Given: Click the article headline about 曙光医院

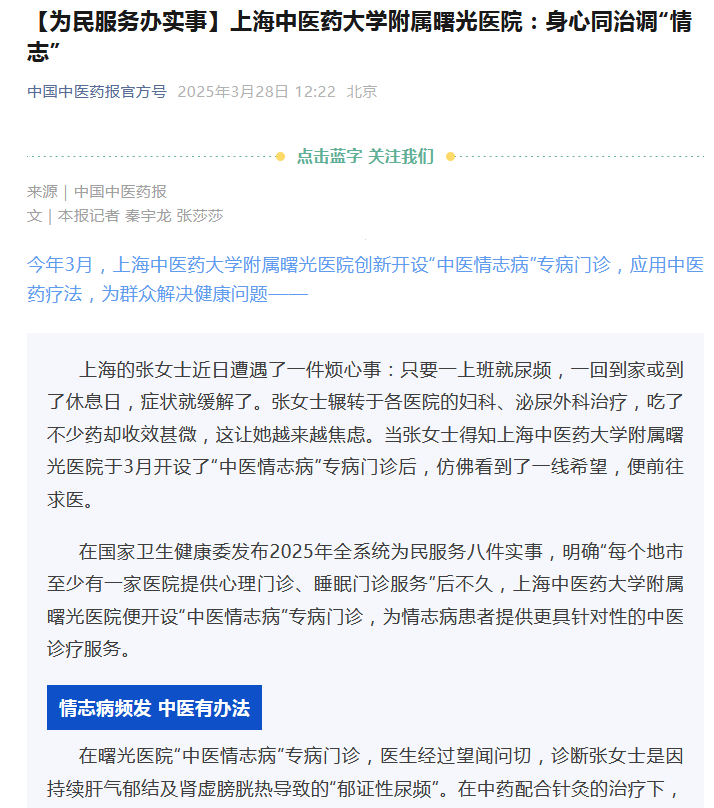Looking at the screenshot, I should [360, 37].
